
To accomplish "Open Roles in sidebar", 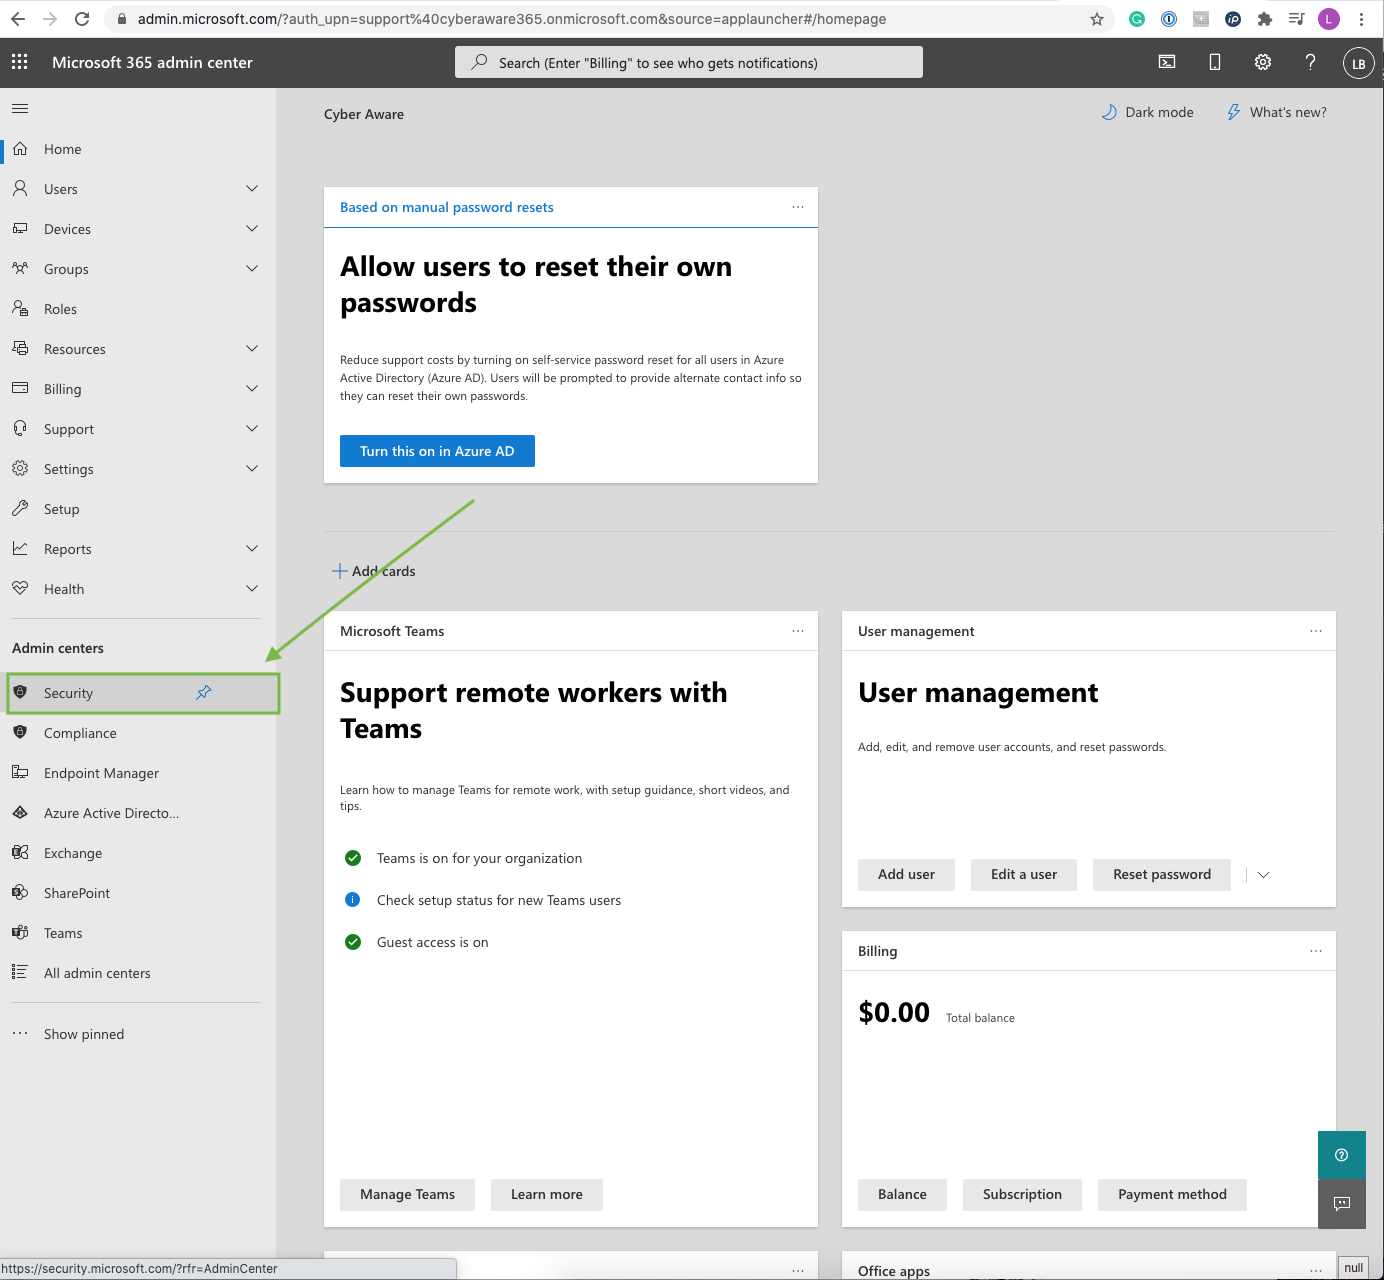I will pos(138,309).
